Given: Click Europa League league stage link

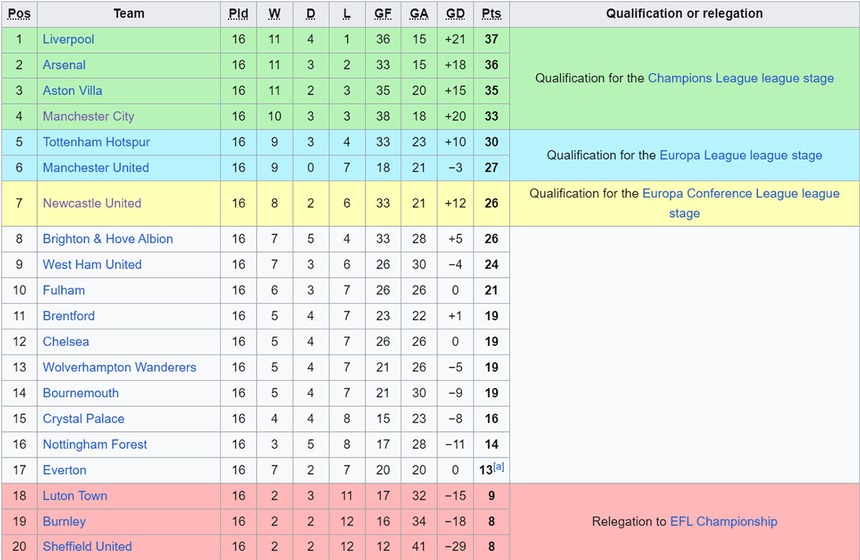Looking at the screenshot, I should point(740,155).
